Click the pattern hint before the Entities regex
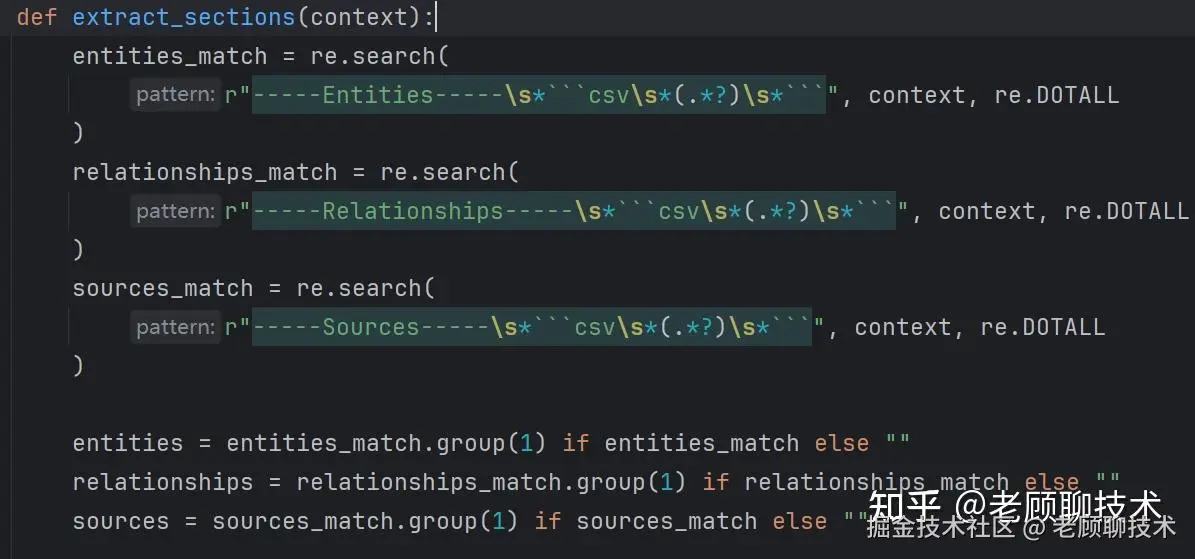The image size is (1195, 559). tap(175, 95)
